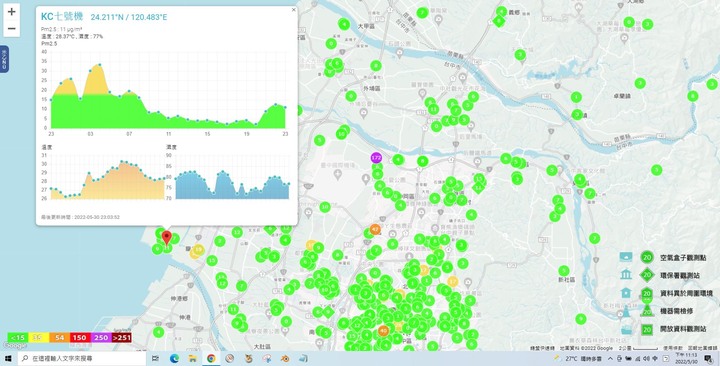This screenshot has width=720, height=366.
Task: Click the 開放資料觀測站 legend label
Action: [x=683, y=330]
